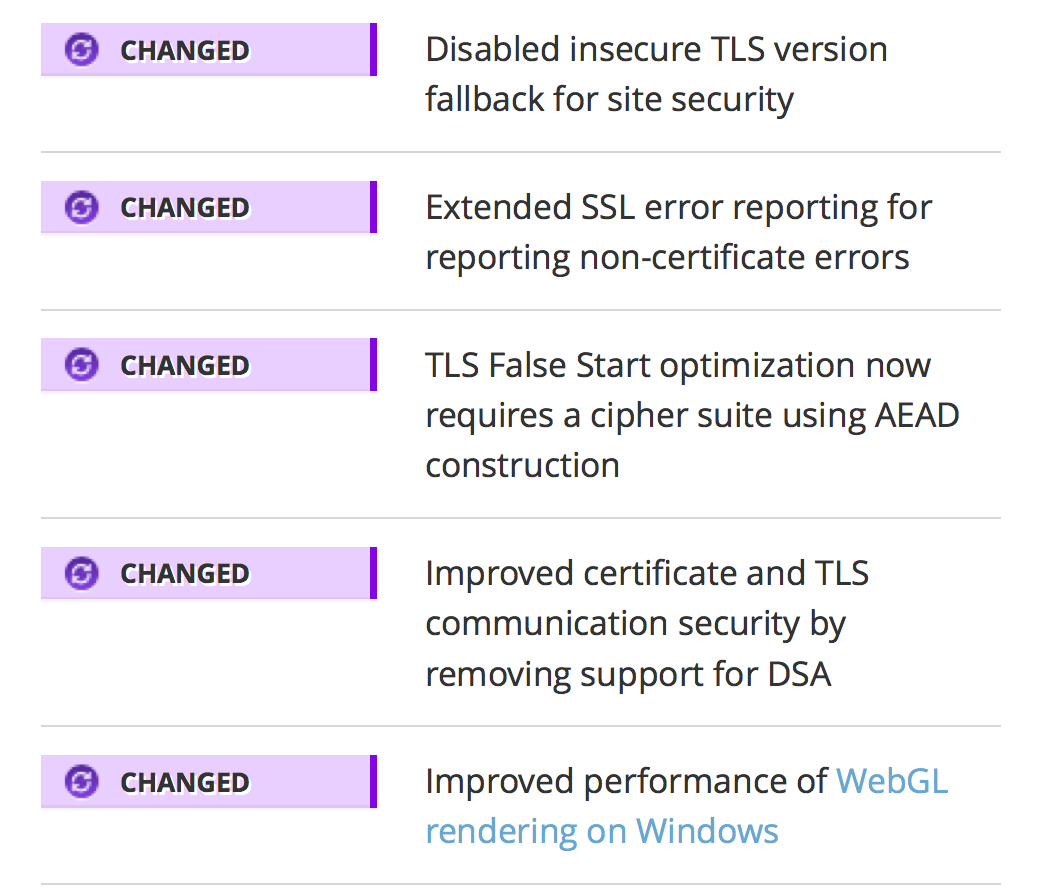Click the changed icon beside TLS version fallback
This screenshot has width=1048, height=890.
82,50
